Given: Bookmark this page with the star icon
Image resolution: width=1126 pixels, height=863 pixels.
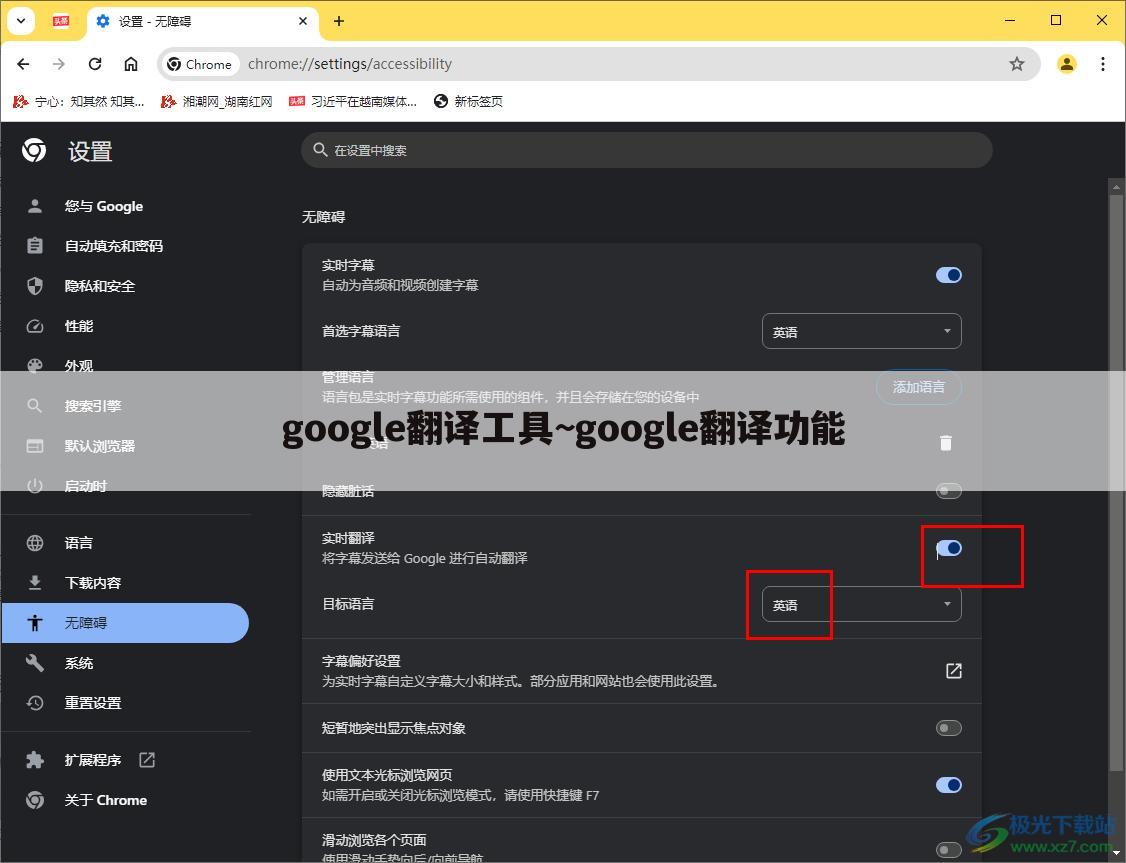Looking at the screenshot, I should (x=1017, y=64).
